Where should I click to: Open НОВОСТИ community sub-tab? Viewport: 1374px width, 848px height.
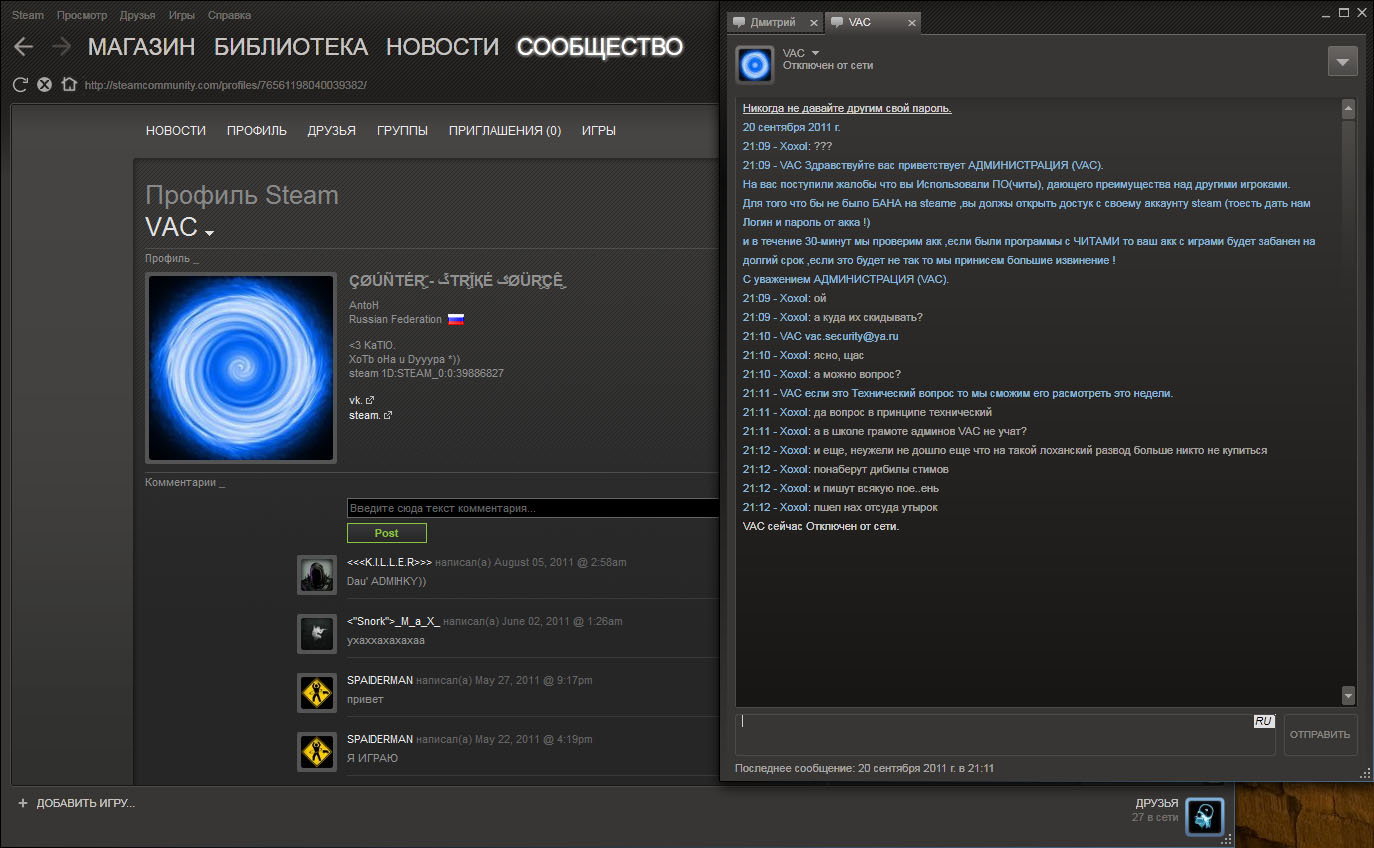[176, 131]
